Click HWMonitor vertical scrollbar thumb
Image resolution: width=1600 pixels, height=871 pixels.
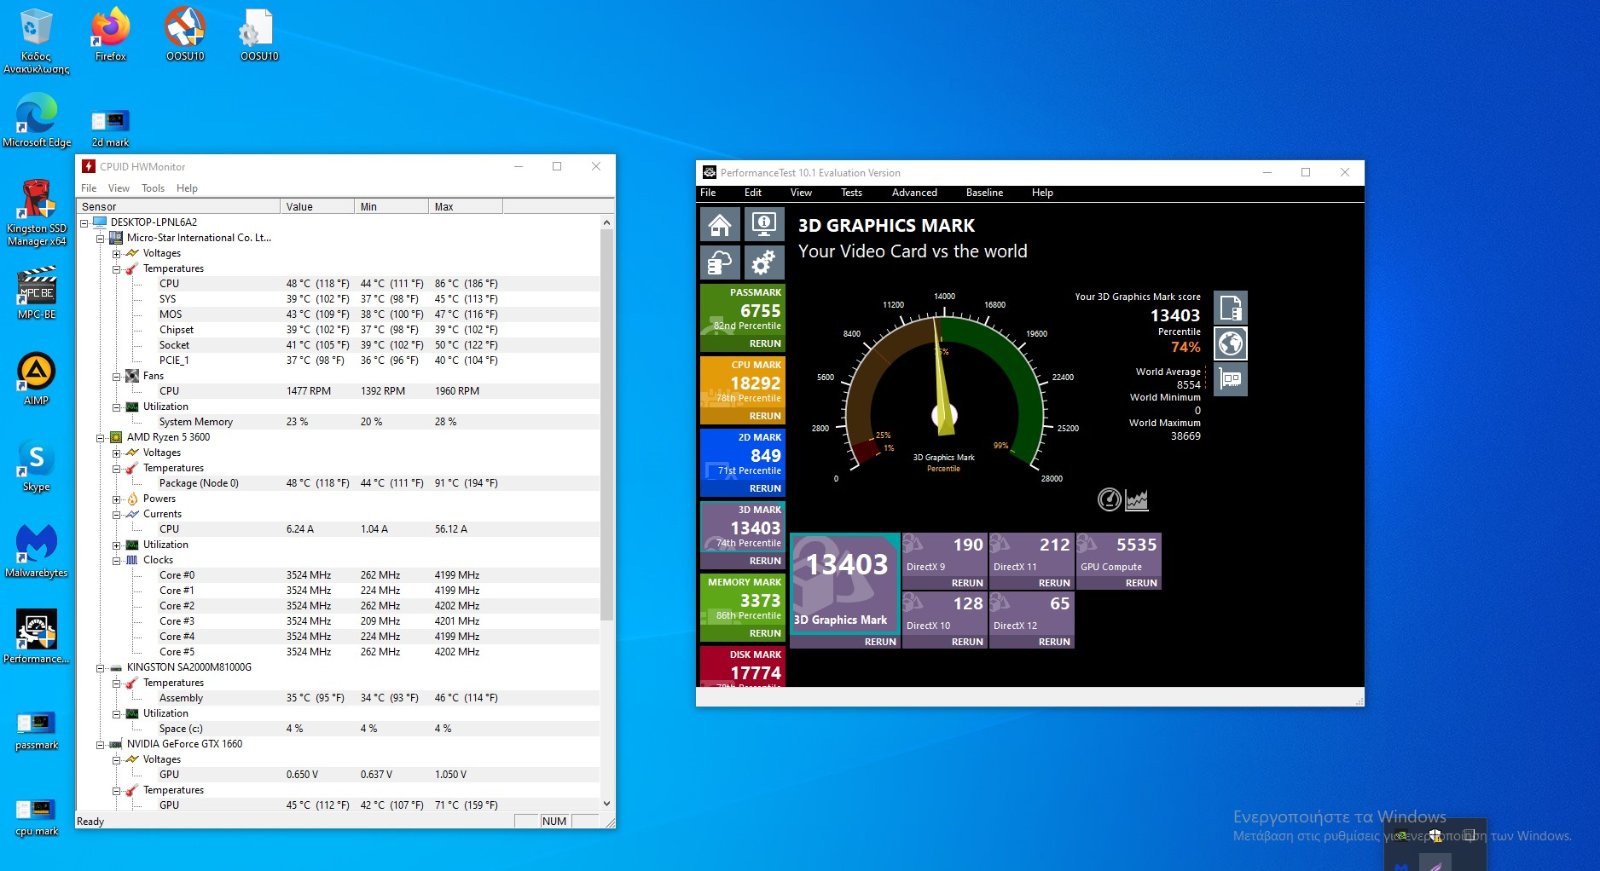point(606,424)
